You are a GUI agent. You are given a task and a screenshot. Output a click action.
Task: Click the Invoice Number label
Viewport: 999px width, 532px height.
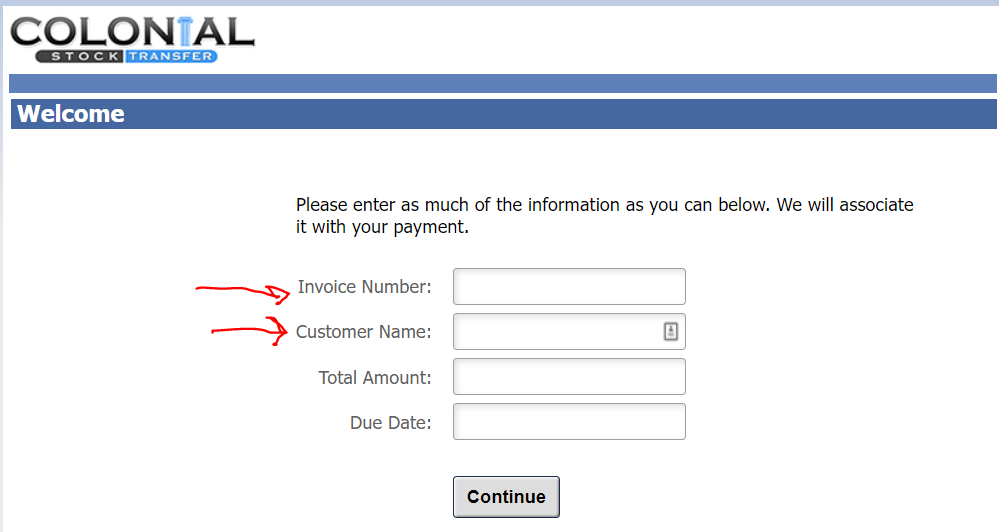364,287
